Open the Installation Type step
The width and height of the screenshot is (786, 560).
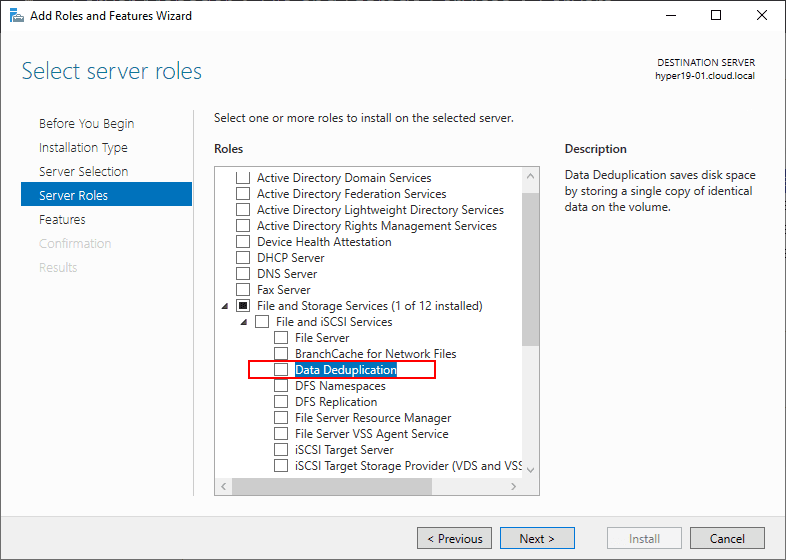click(83, 148)
